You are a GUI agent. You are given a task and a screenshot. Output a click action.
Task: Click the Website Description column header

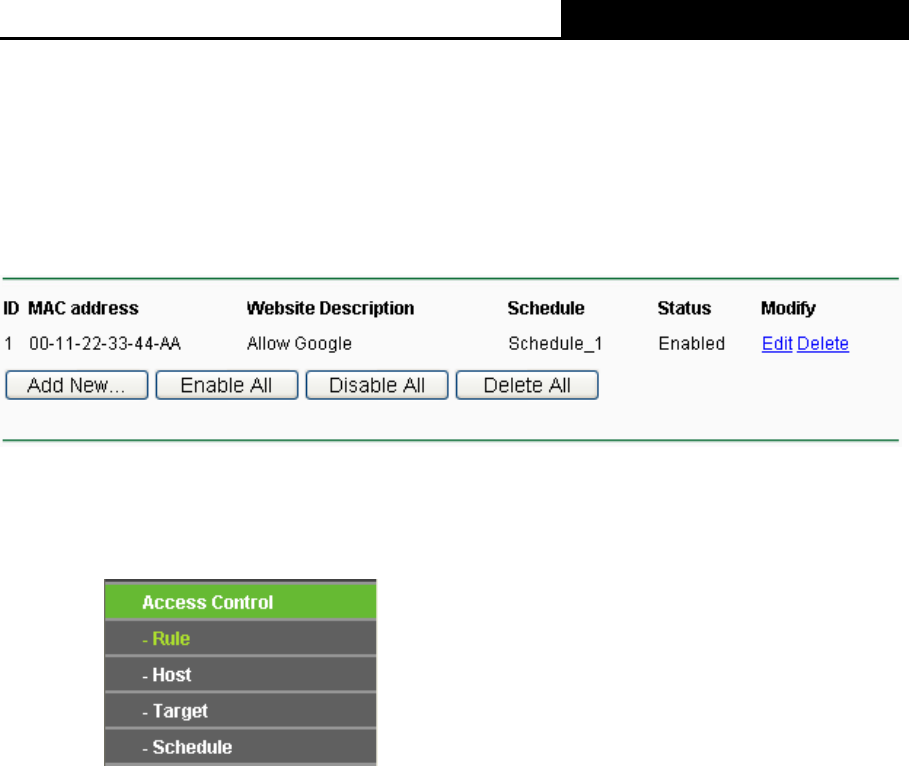(x=330, y=308)
